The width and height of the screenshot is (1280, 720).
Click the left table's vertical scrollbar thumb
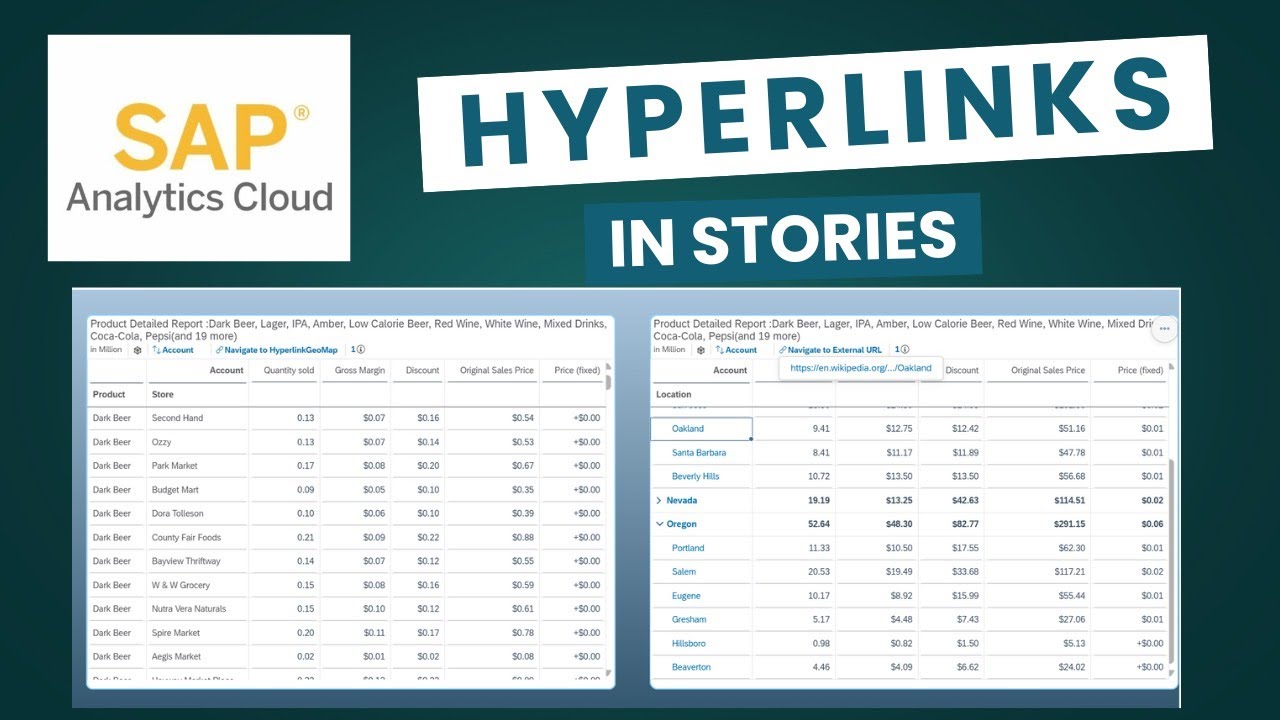(x=608, y=381)
